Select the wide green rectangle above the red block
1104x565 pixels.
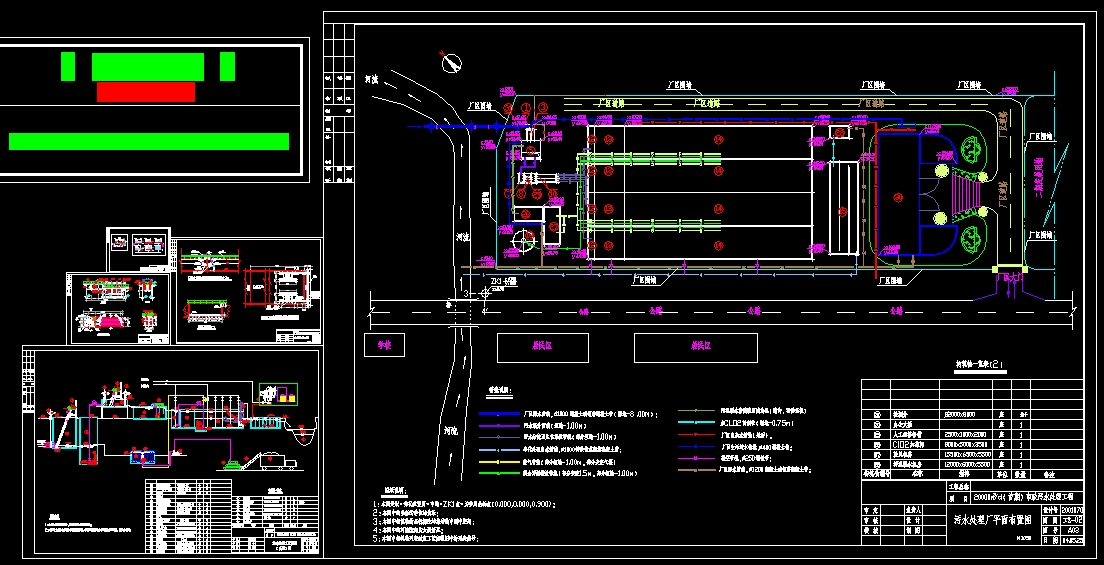[148, 66]
